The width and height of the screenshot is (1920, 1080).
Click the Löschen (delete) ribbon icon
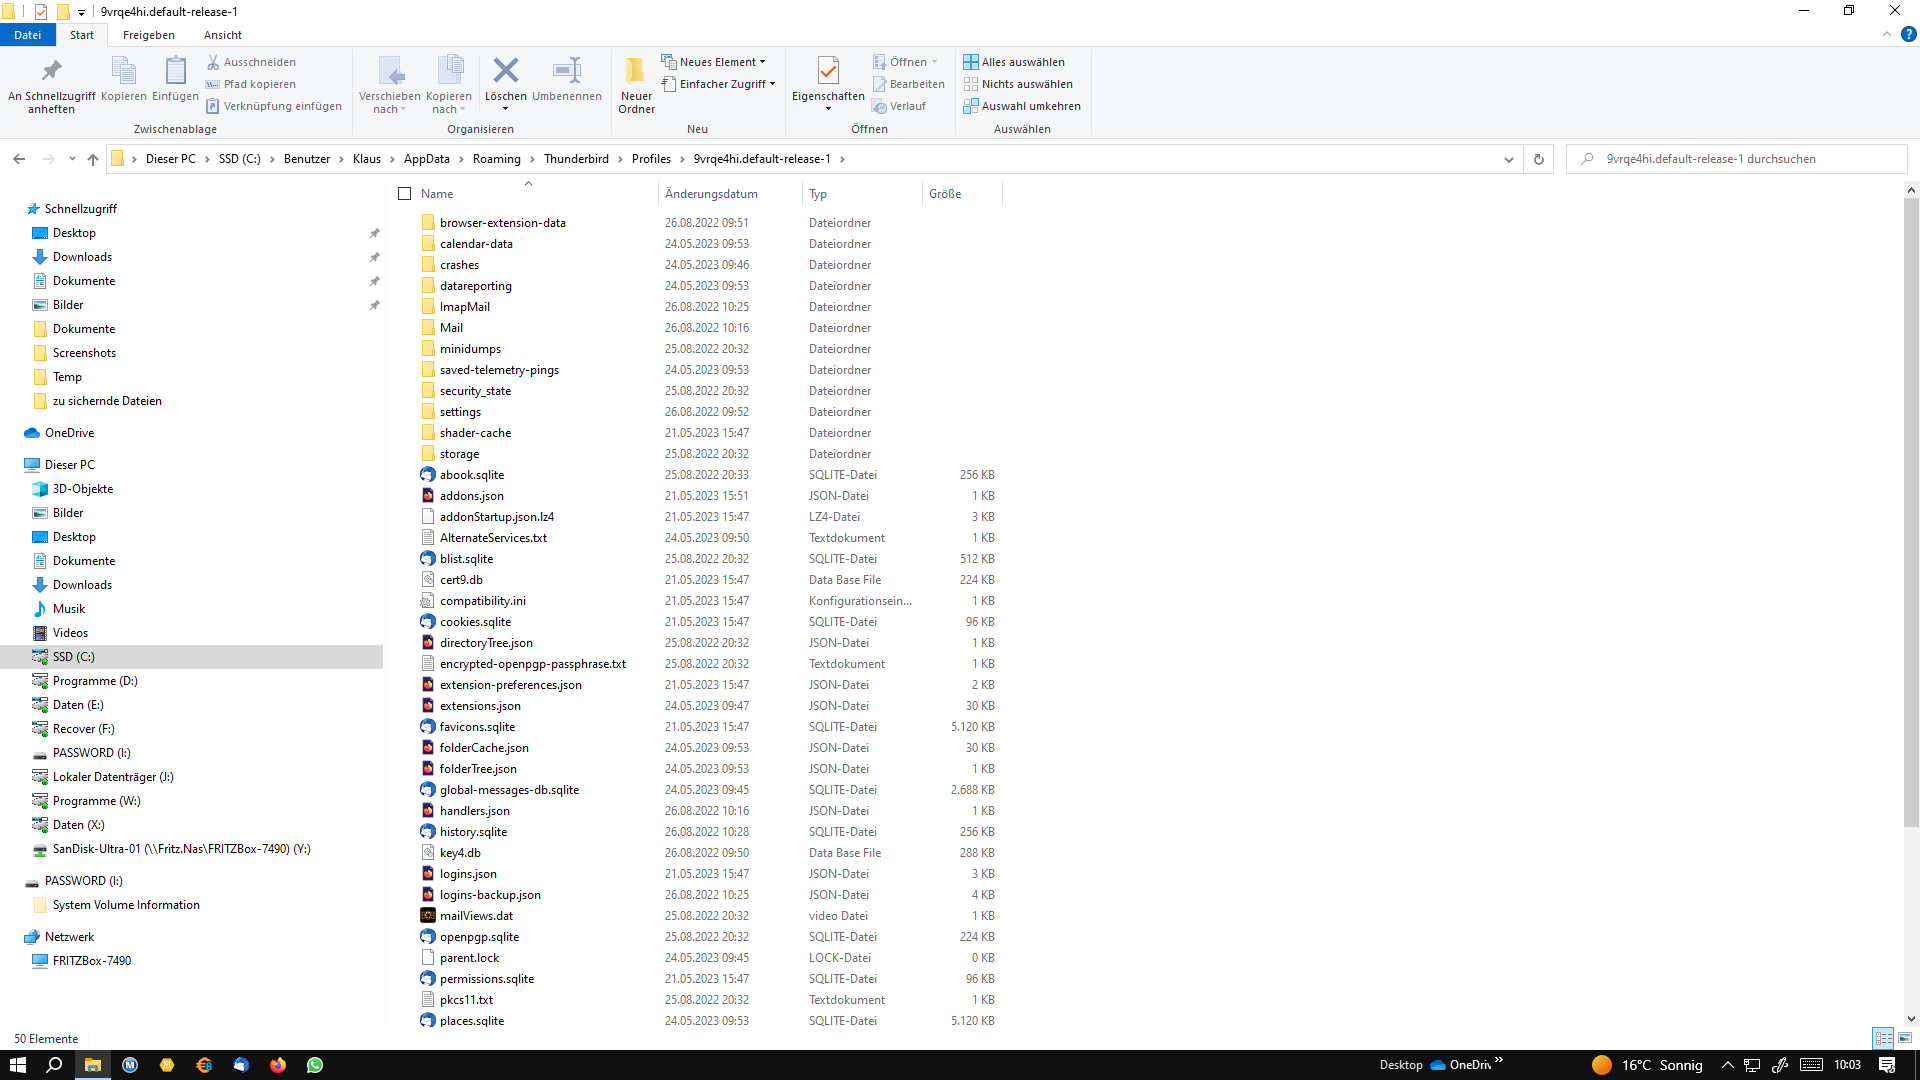pos(505,72)
